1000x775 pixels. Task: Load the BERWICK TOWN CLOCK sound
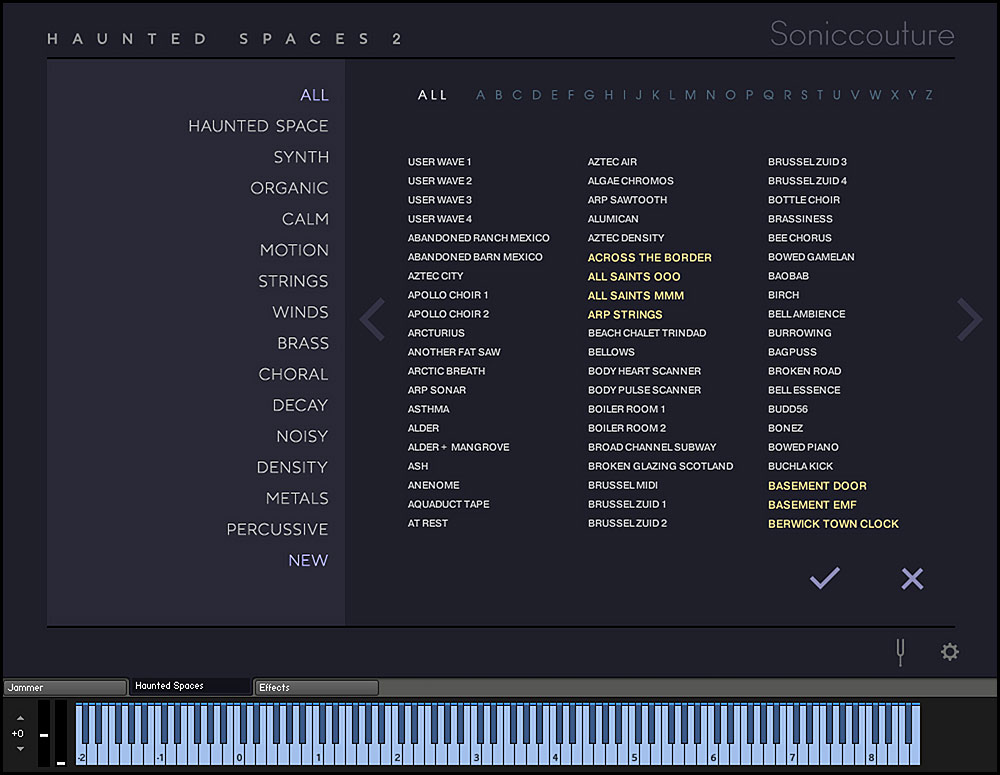pos(833,524)
